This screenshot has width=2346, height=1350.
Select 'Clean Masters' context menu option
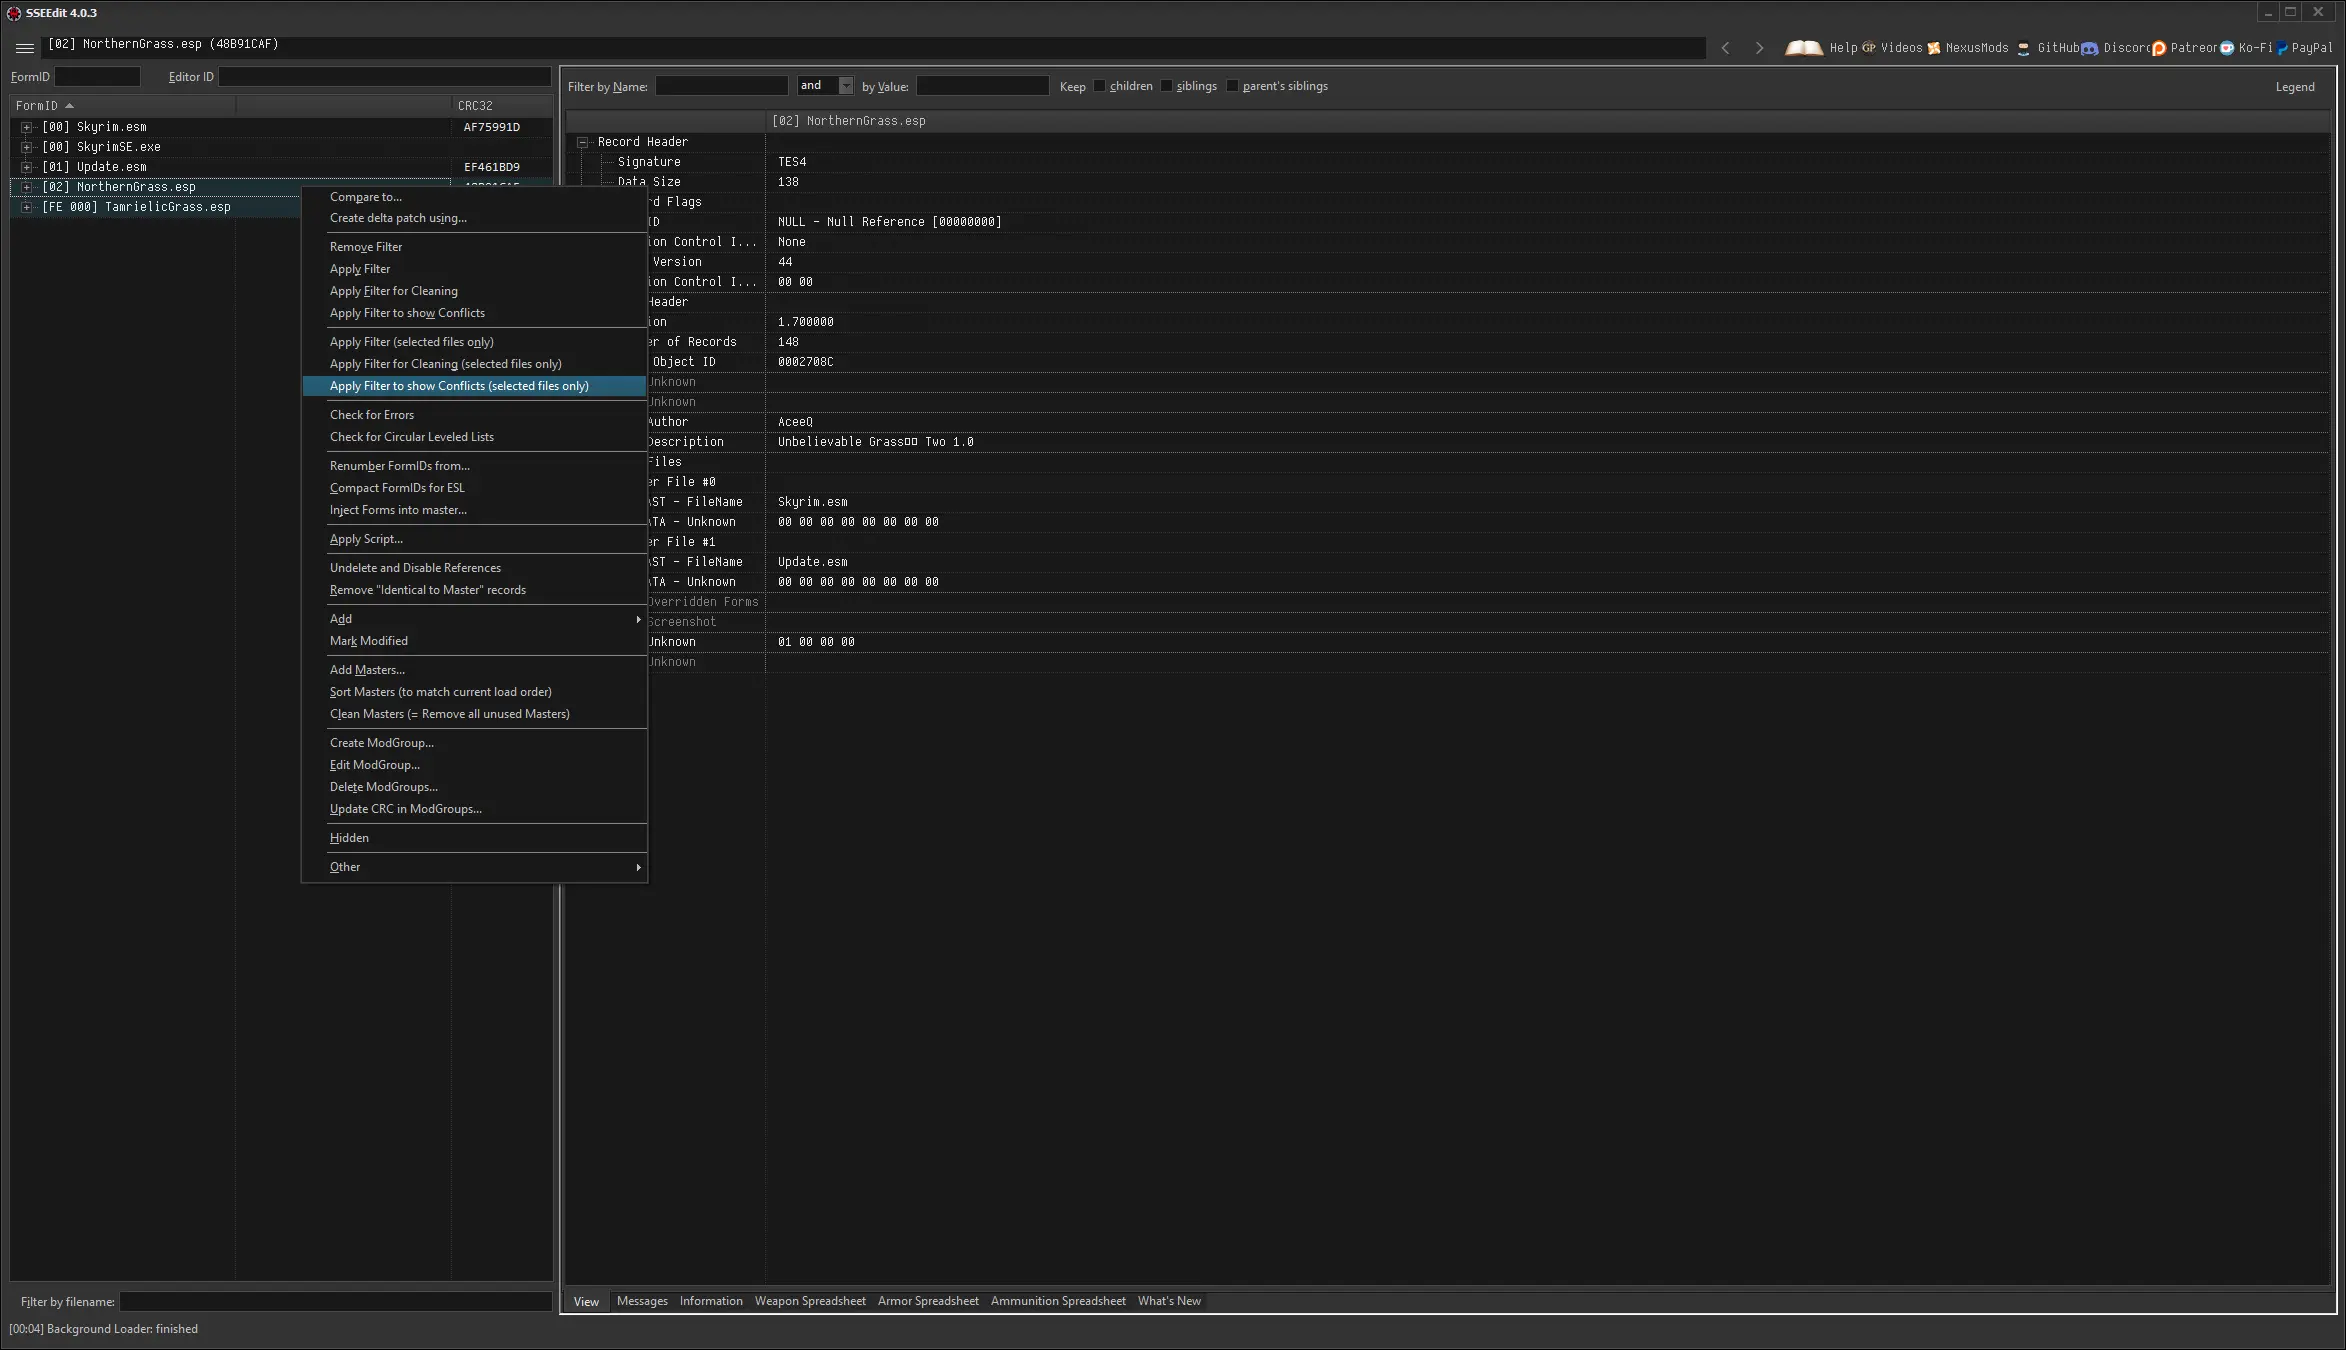[x=450, y=714]
